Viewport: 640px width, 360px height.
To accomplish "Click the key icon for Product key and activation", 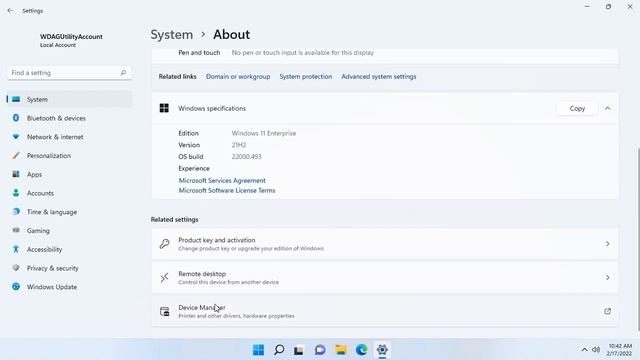I will point(164,244).
